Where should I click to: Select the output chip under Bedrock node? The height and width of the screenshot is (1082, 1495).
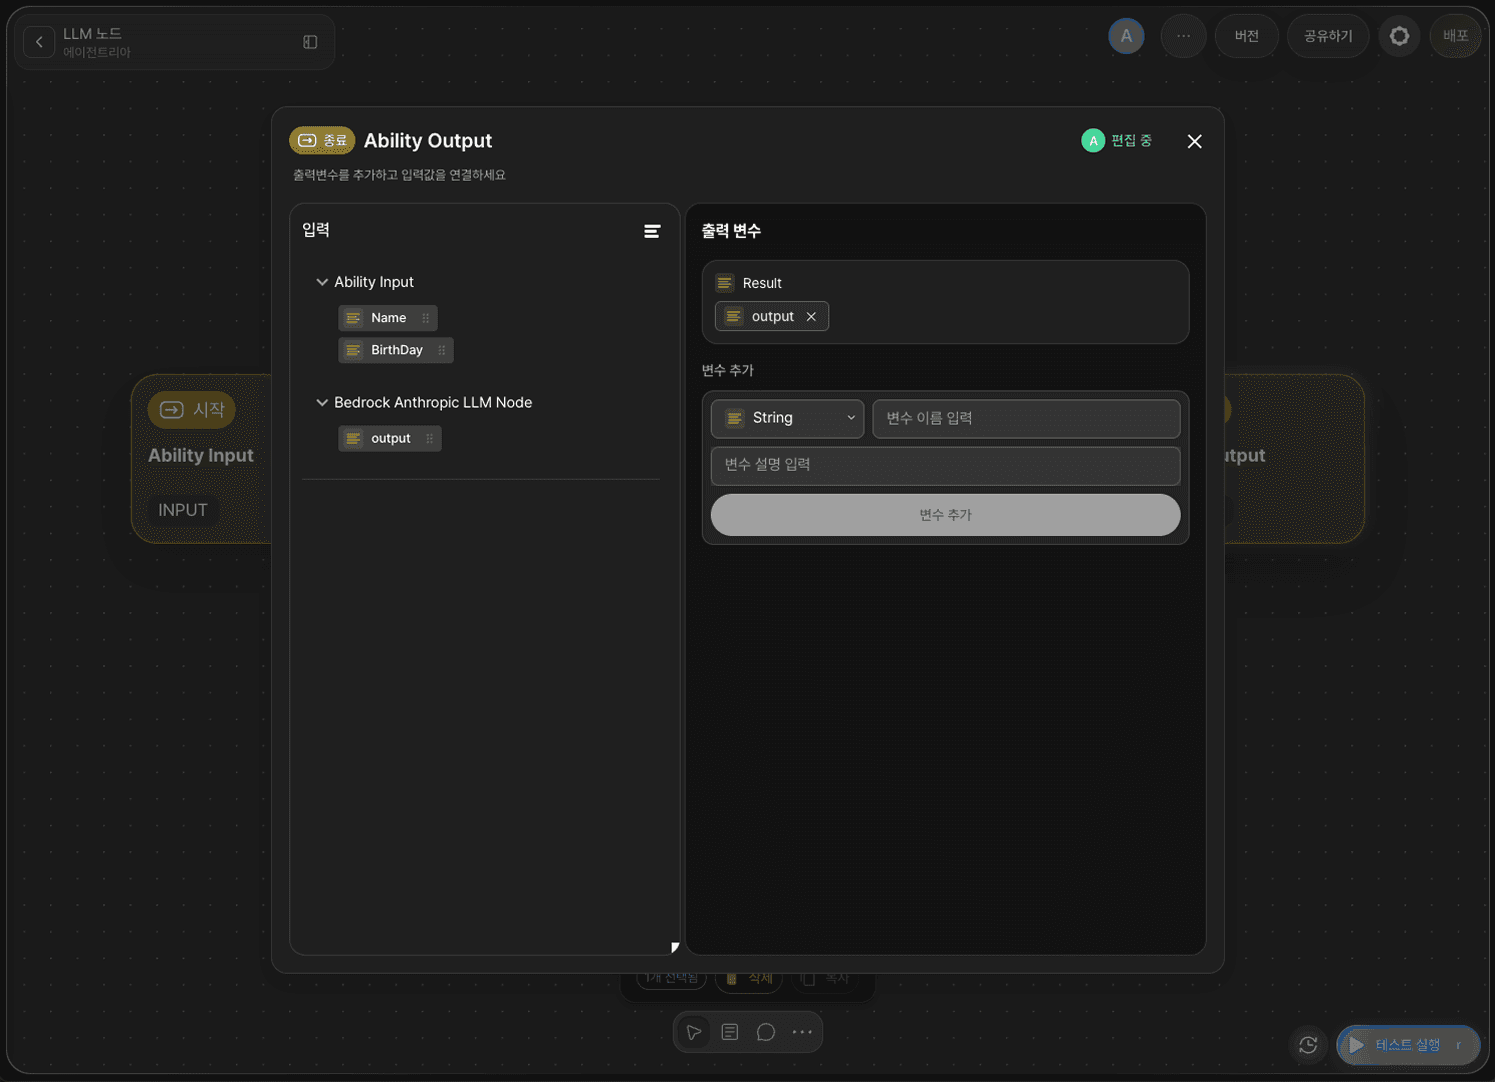point(390,438)
